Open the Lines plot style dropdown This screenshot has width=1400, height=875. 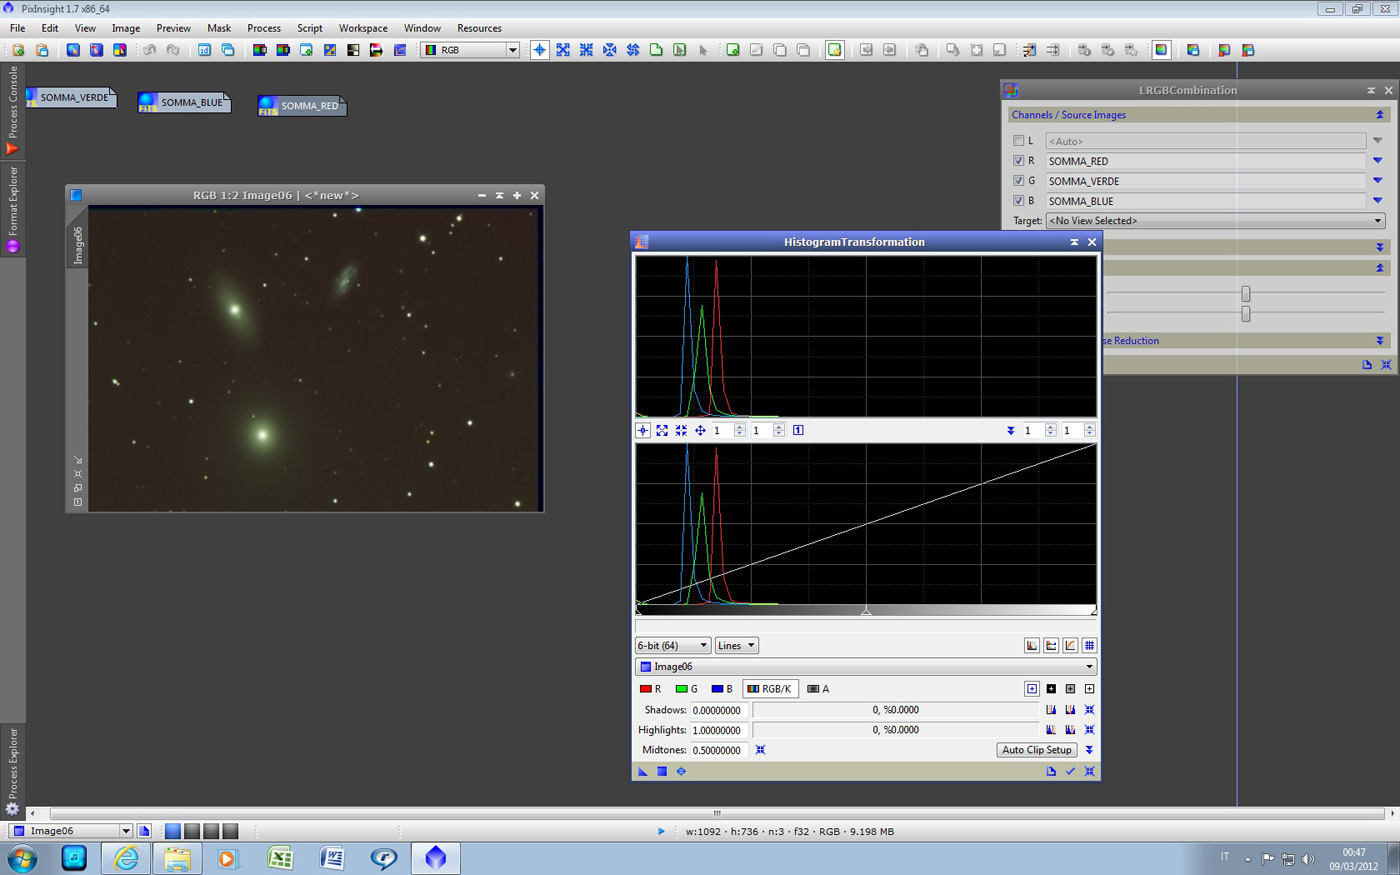coord(736,645)
